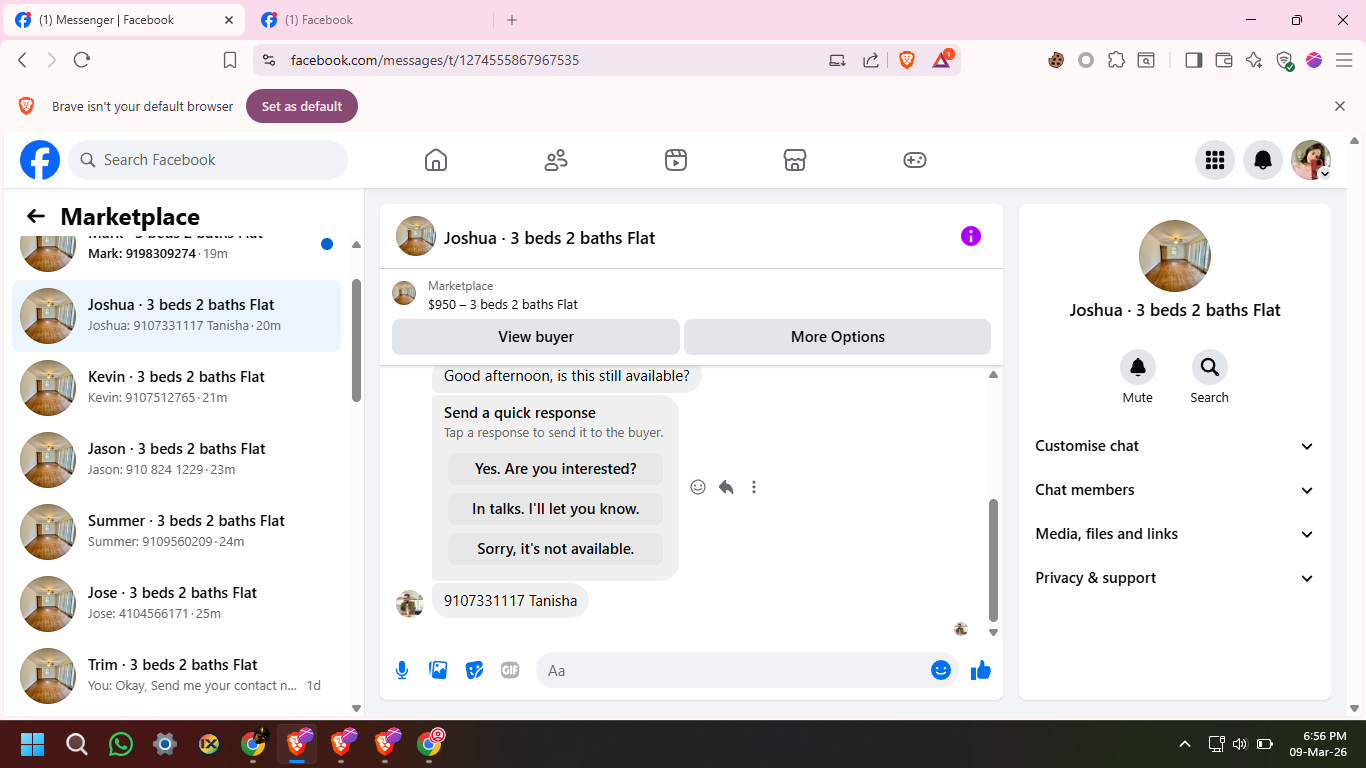Click the '$950 – 3 beds 2 baths Flat' listing text

[503, 304]
